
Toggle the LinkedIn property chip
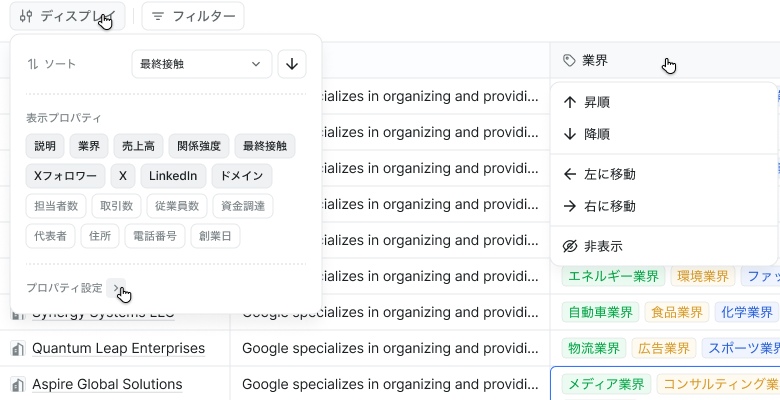pos(173,176)
